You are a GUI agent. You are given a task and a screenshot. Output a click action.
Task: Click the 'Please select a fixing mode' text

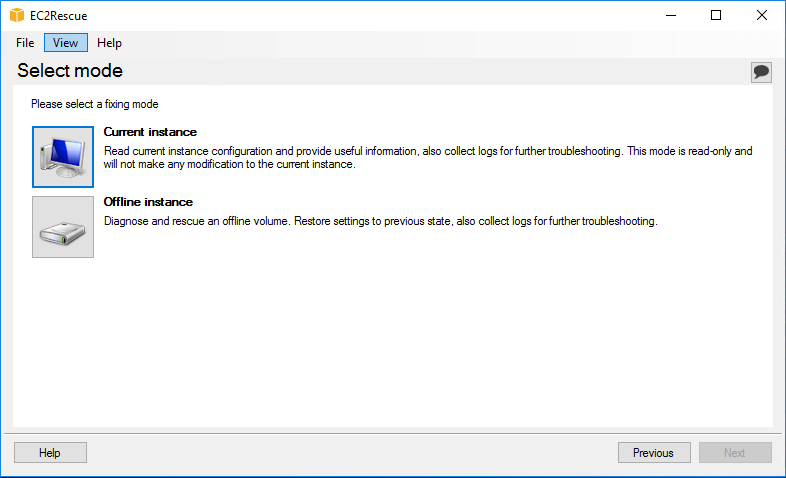pos(95,104)
